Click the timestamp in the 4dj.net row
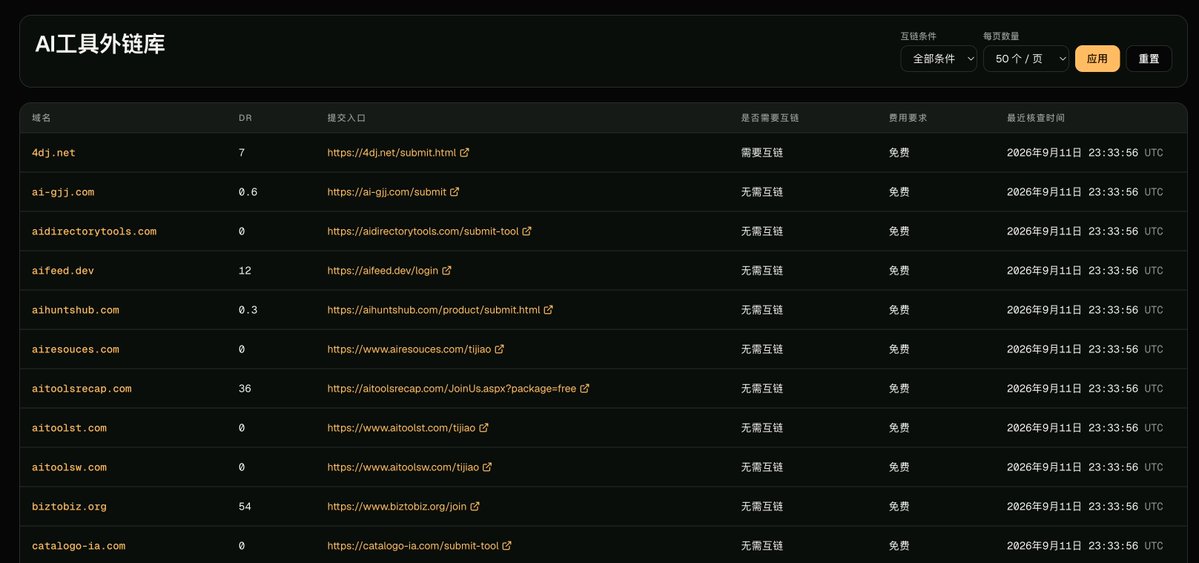The image size is (1199, 563). (x=1084, y=153)
